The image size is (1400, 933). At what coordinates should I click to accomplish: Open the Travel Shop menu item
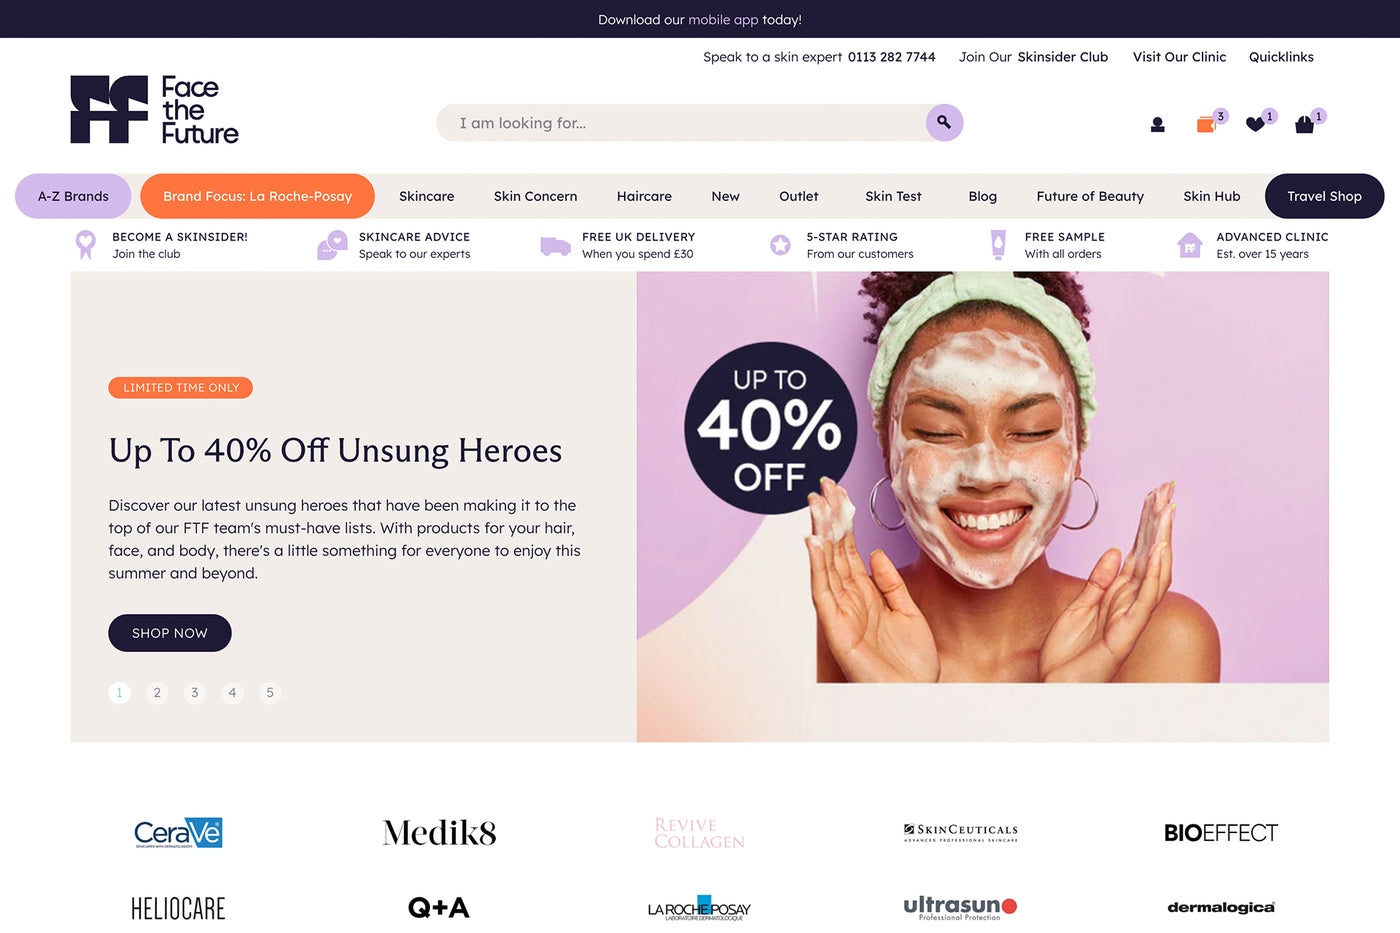coord(1324,196)
